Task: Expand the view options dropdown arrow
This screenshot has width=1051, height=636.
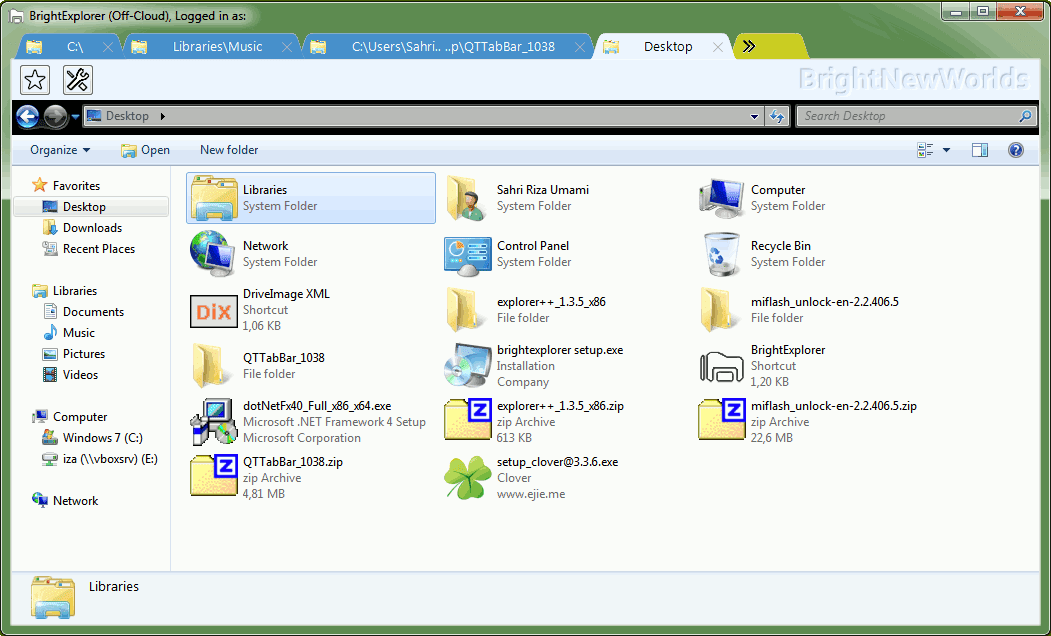Action: click(x=946, y=150)
